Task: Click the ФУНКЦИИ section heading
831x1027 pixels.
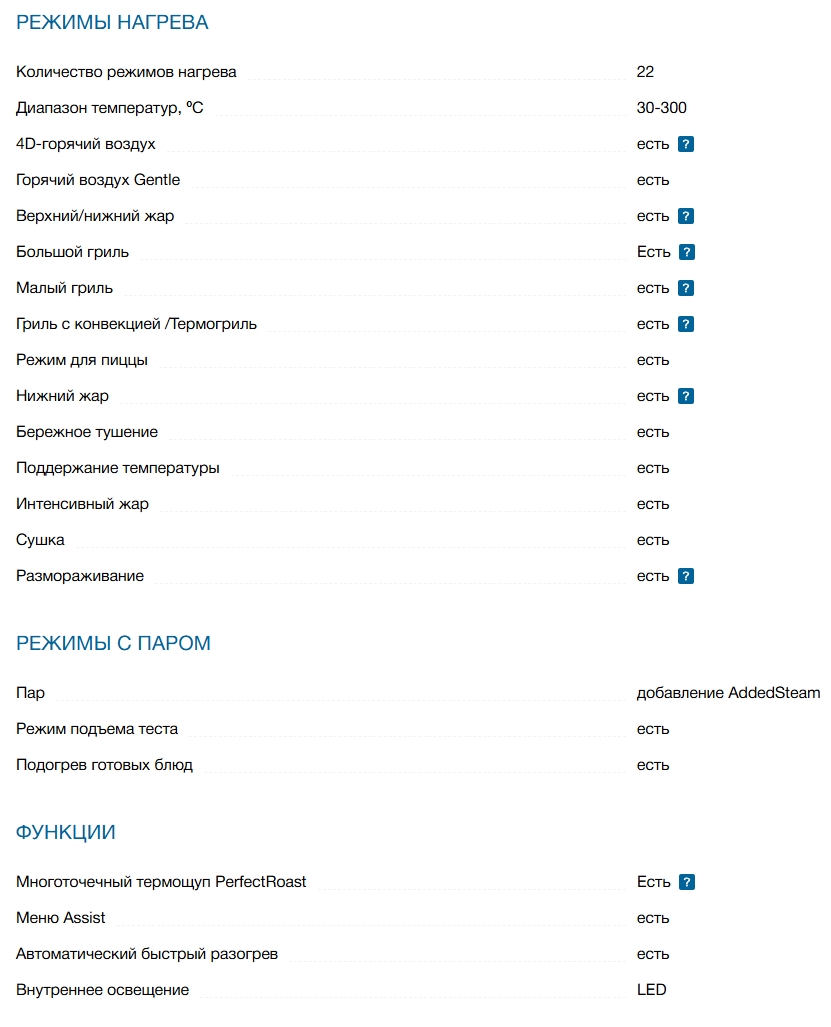Action: 66,832
